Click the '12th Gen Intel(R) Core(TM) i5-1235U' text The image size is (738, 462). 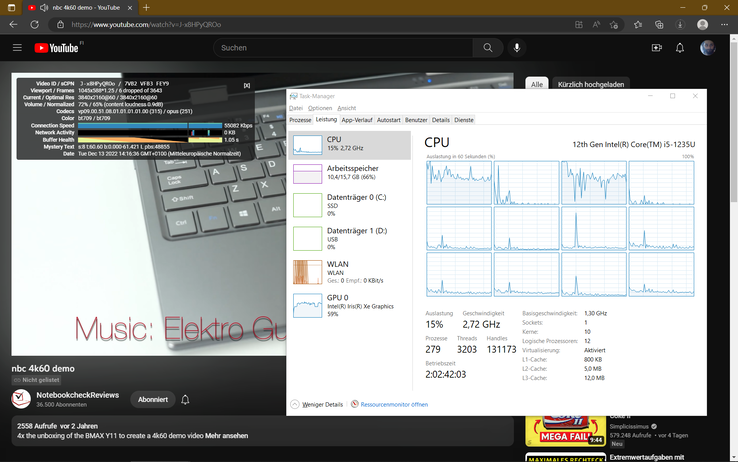pos(634,144)
